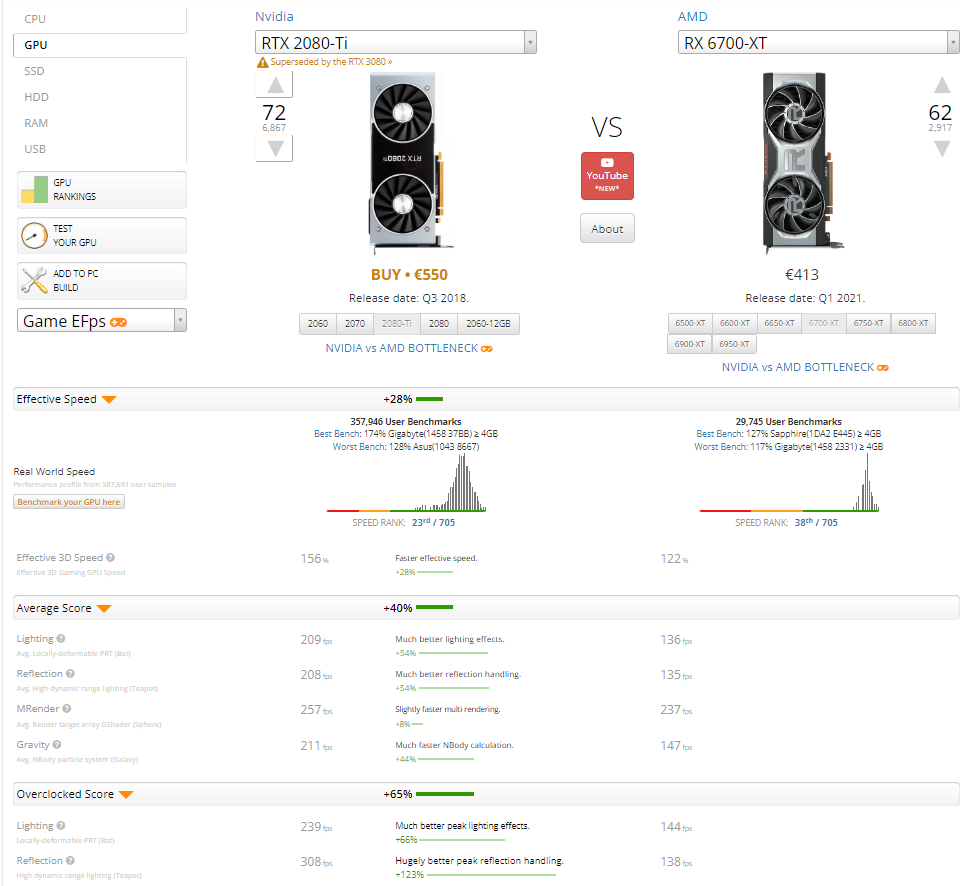Open the GPU Rankings chart icon
The width and height of the screenshot is (960, 886).
pos(34,189)
